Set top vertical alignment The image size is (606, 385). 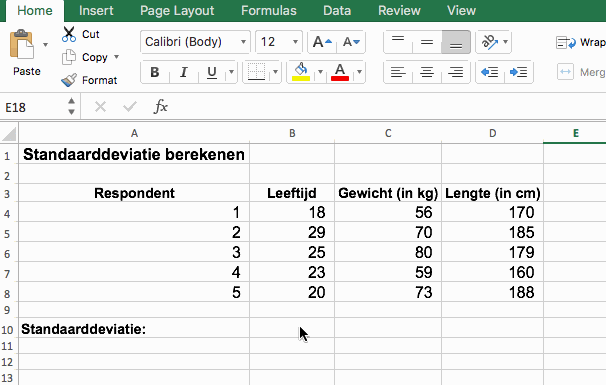(398, 42)
